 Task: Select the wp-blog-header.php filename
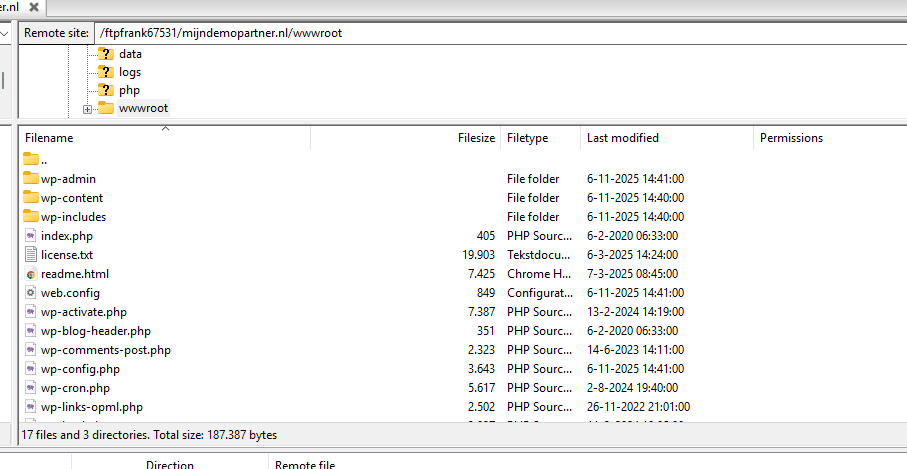click(x=95, y=331)
